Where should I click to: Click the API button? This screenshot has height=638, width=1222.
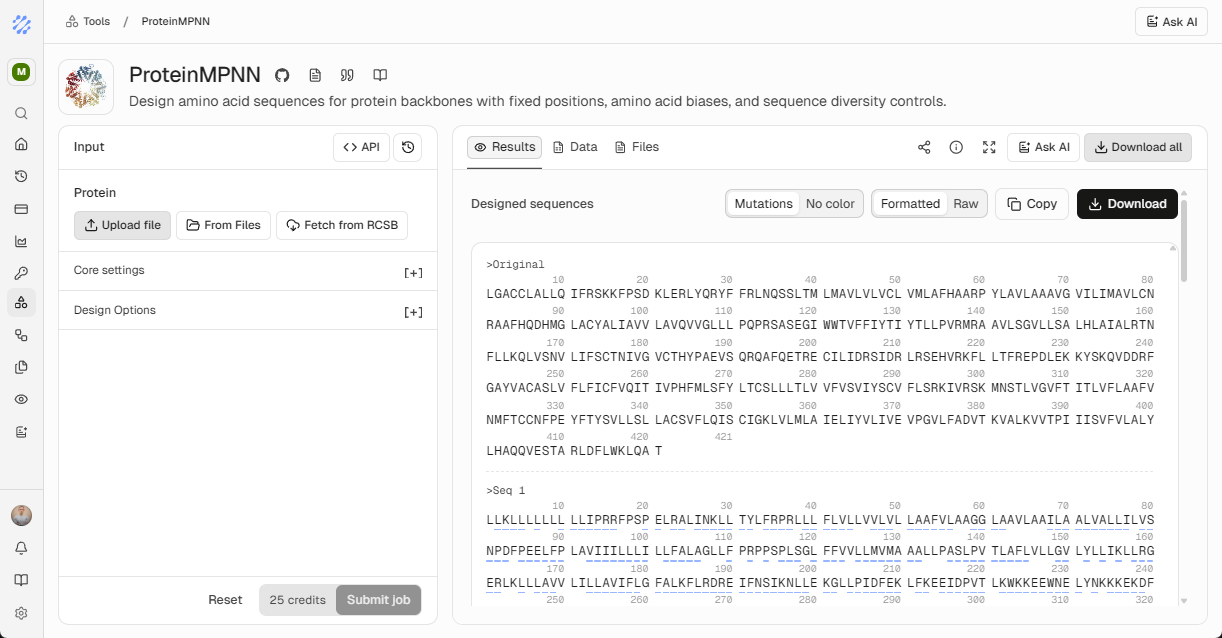tap(361, 147)
